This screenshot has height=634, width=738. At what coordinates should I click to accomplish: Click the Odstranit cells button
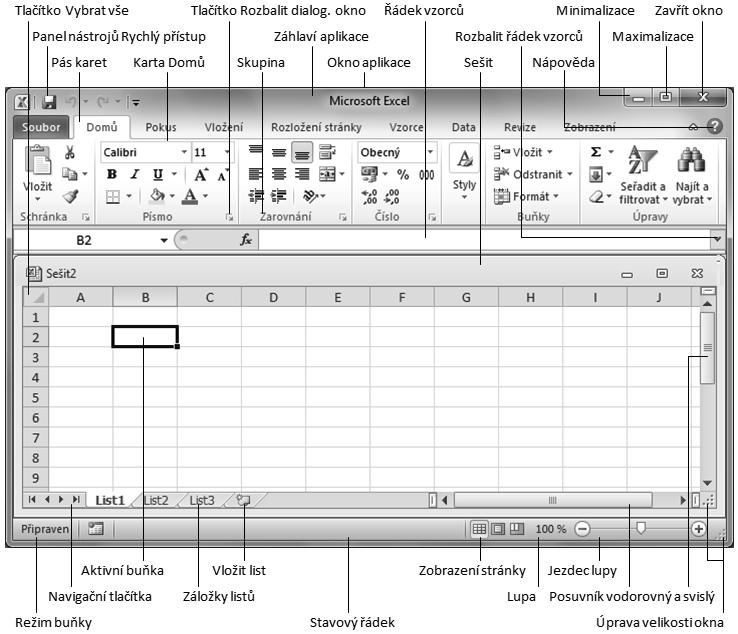click(533, 175)
